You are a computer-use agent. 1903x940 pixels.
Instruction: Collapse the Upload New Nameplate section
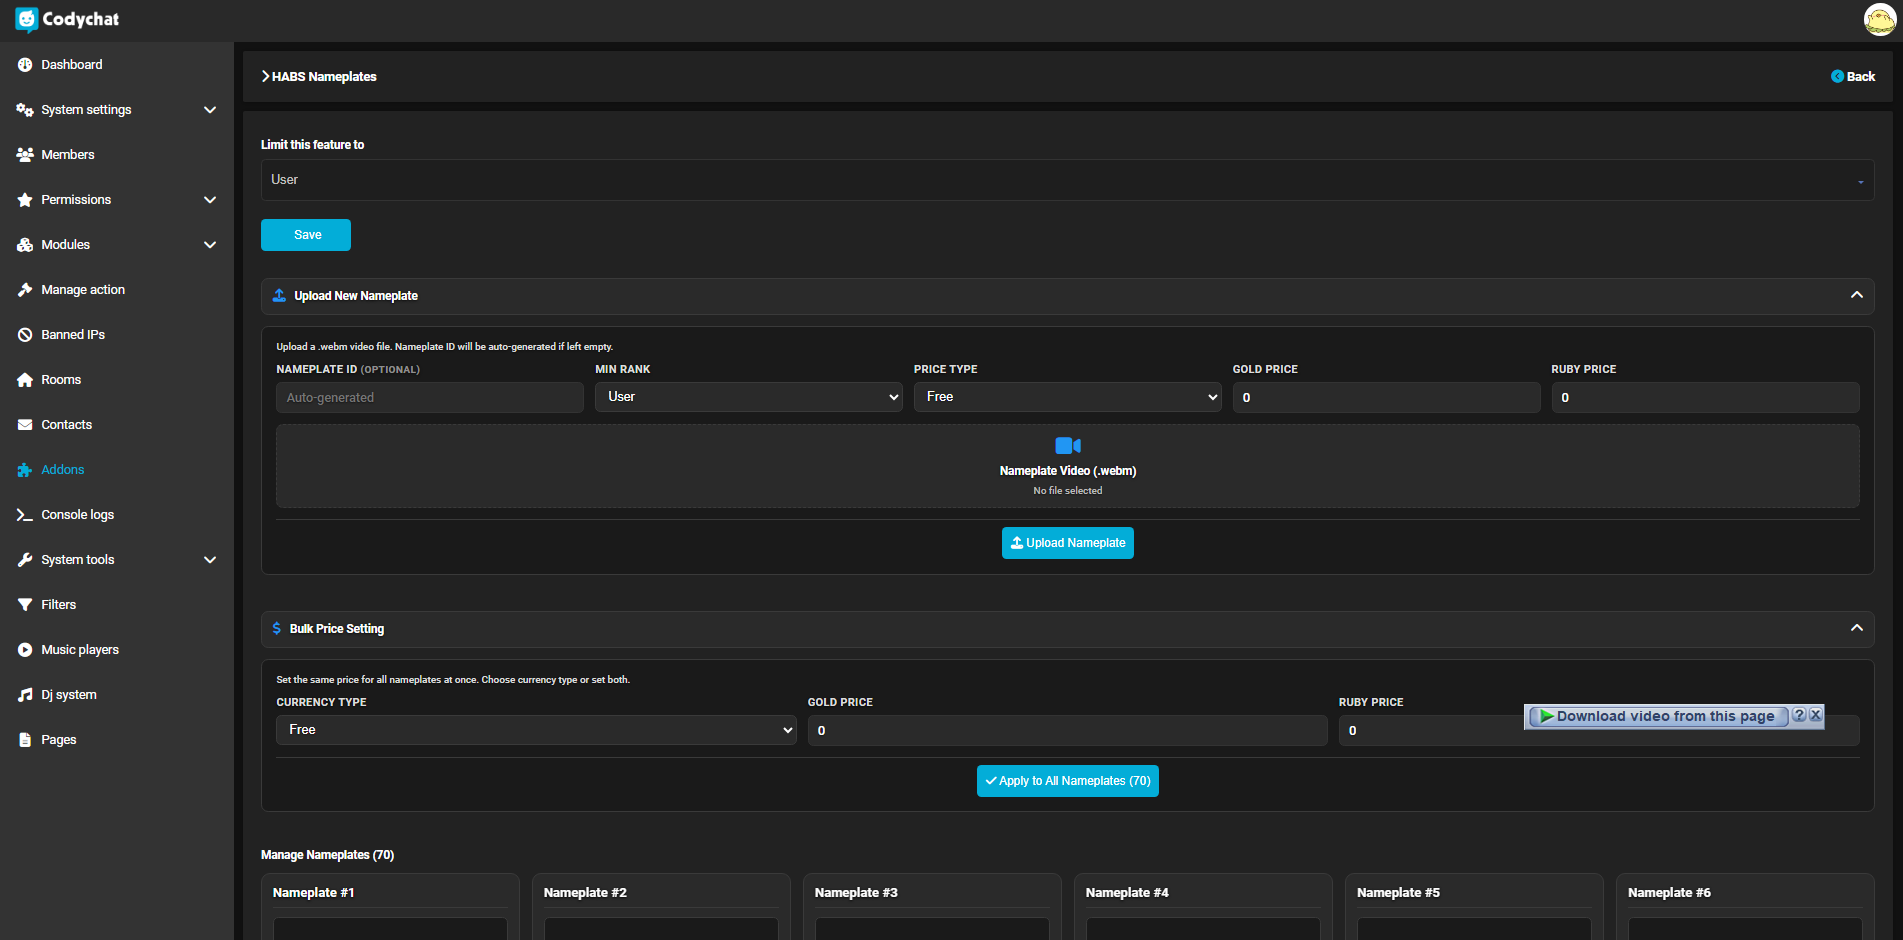(1856, 295)
